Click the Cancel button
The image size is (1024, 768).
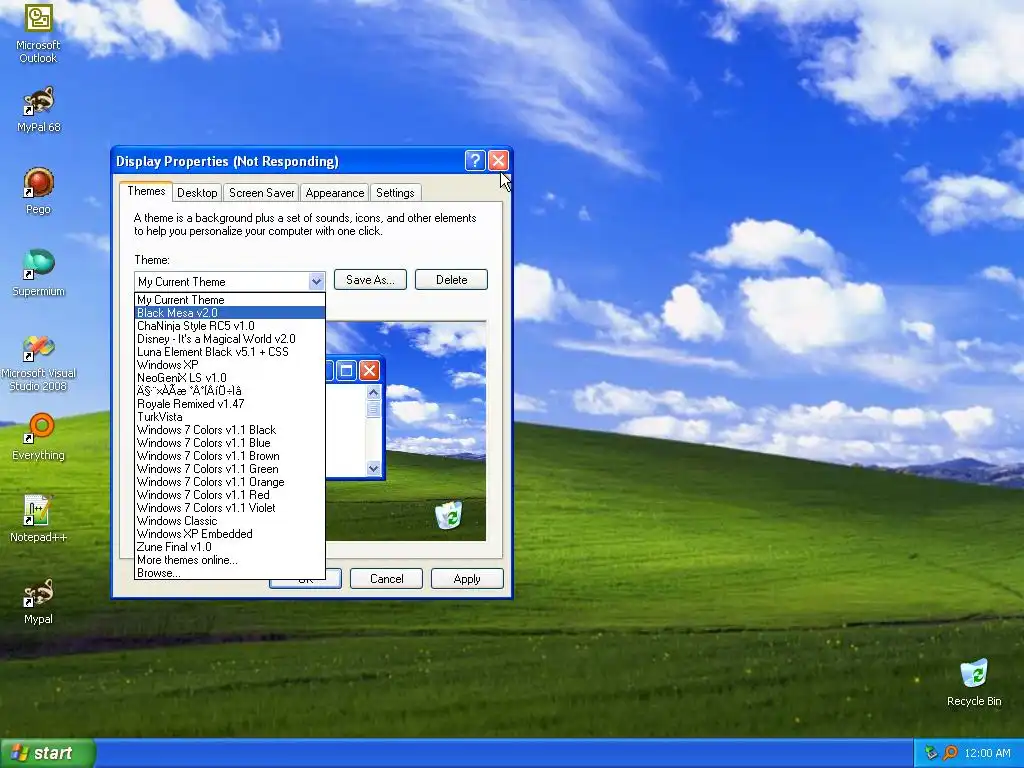pyautogui.click(x=387, y=579)
